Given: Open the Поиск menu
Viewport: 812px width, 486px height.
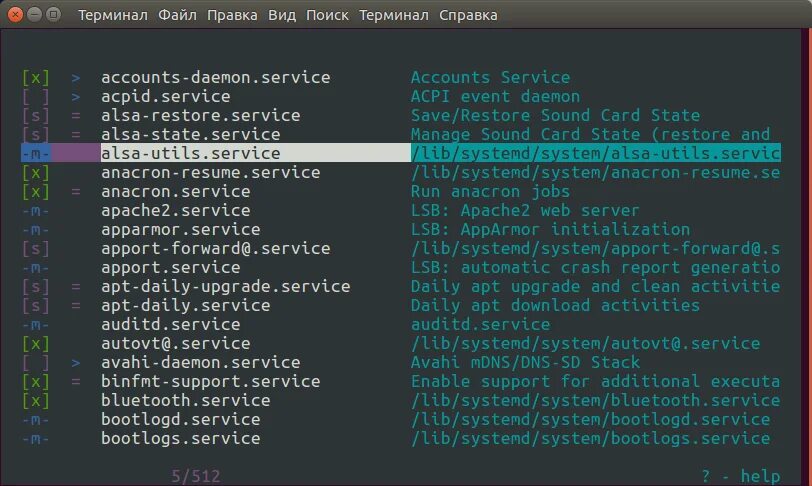Looking at the screenshot, I should [x=327, y=15].
